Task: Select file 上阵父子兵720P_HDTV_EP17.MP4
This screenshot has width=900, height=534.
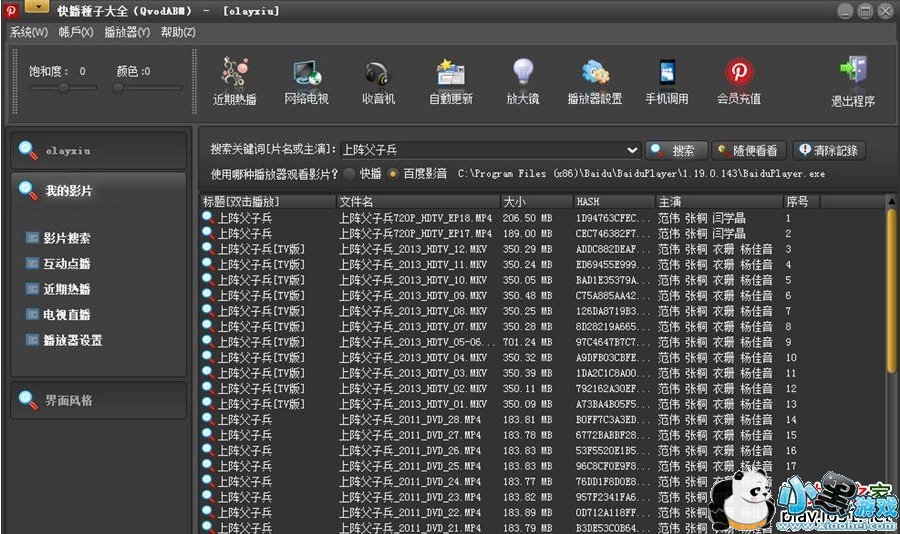Action: [x=415, y=233]
